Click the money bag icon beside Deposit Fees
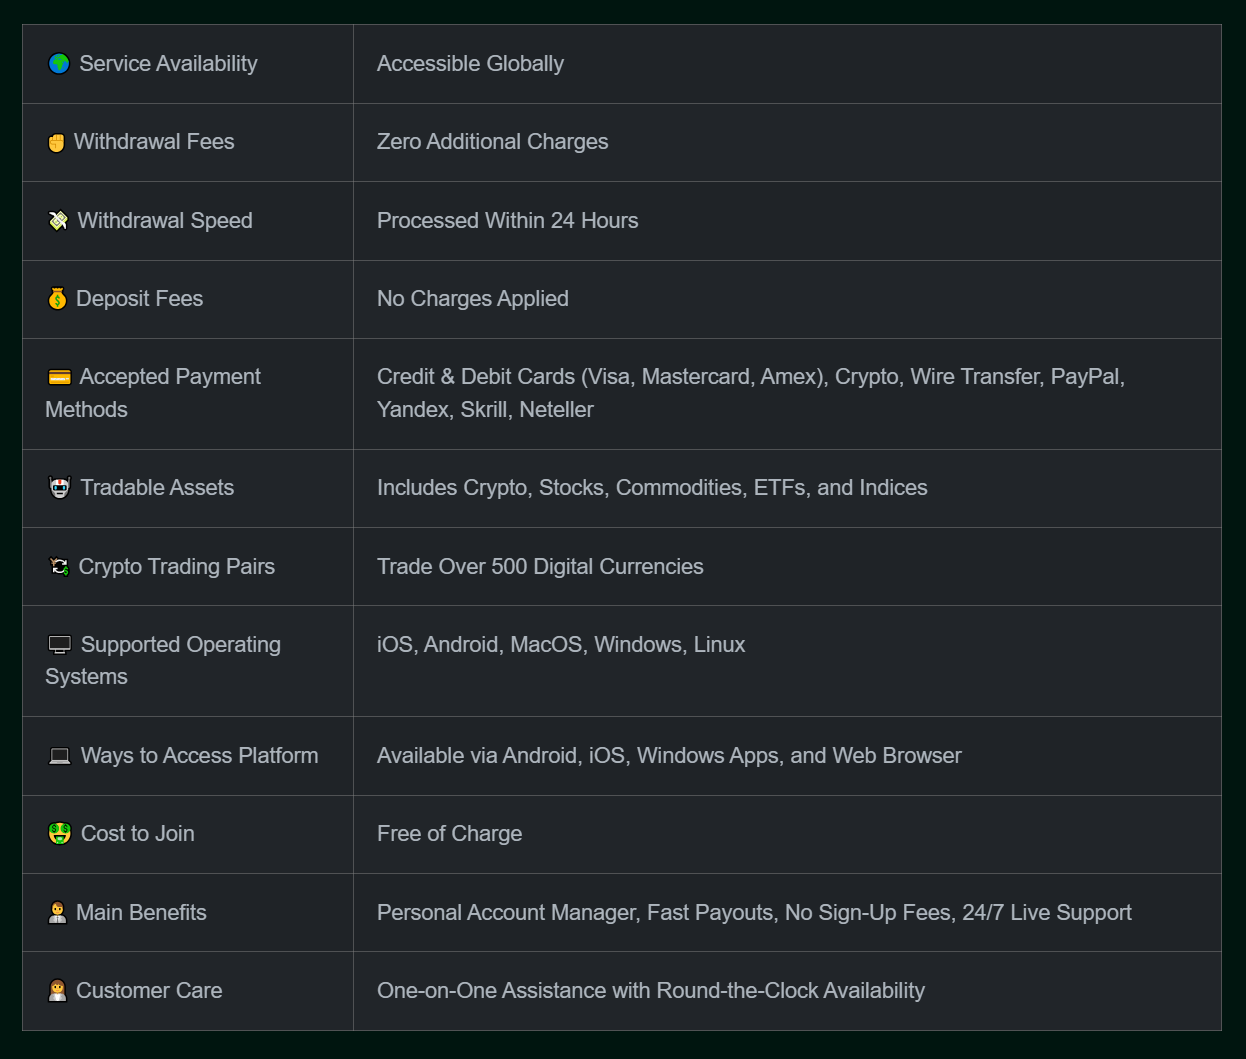The height and width of the screenshot is (1059, 1246). (58, 299)
